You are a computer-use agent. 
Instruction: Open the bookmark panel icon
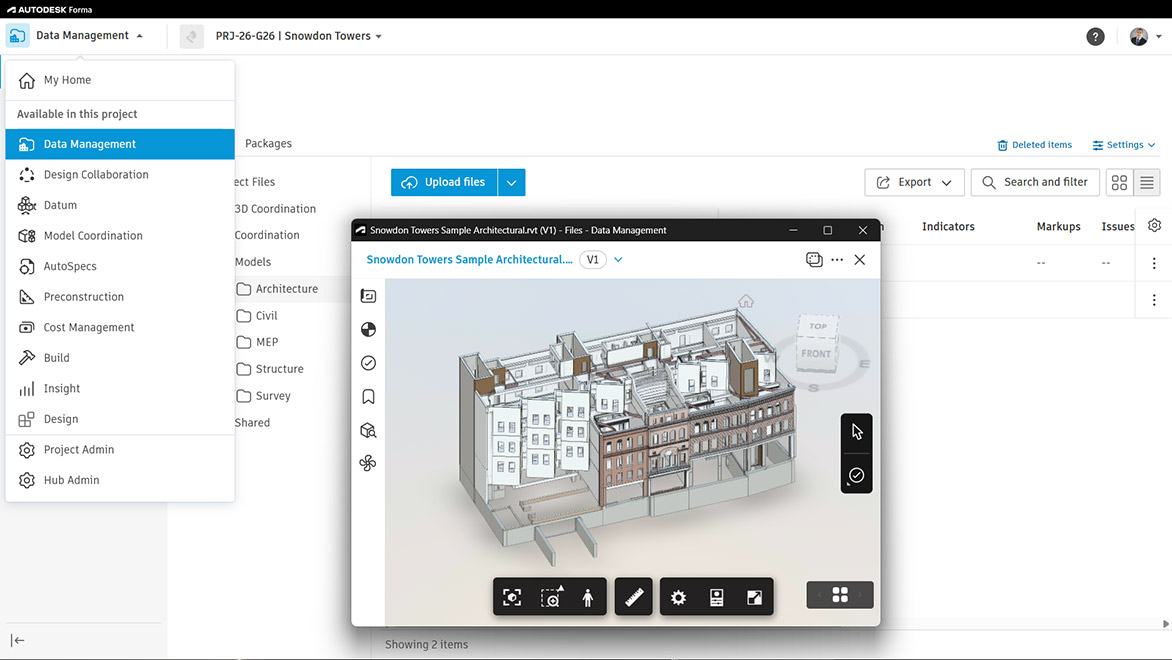coord(368,397)
